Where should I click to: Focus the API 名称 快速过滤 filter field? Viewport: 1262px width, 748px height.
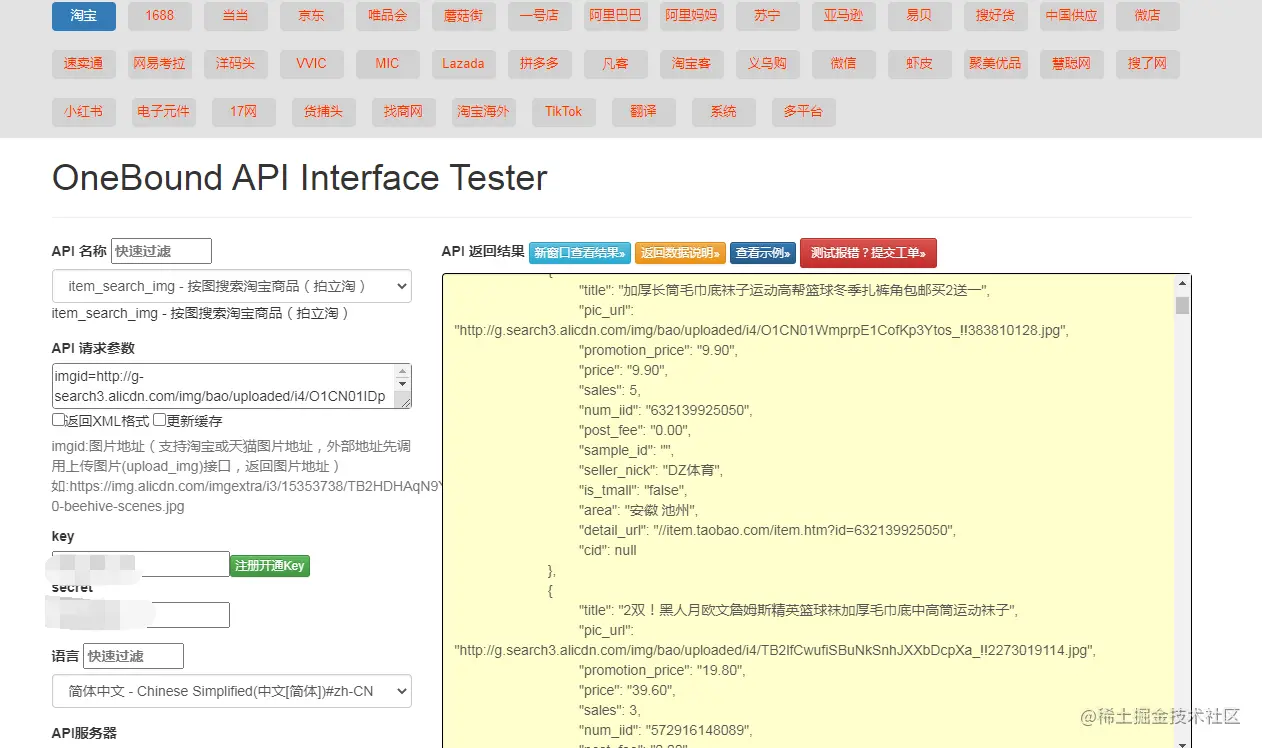[x=161, y=251]
